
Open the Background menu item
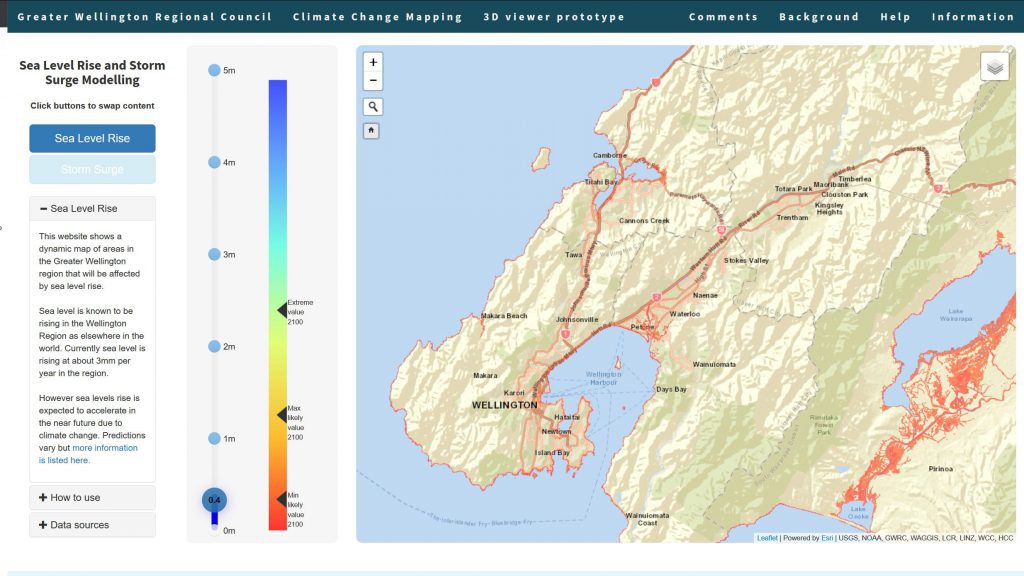[x=818, y=17]
